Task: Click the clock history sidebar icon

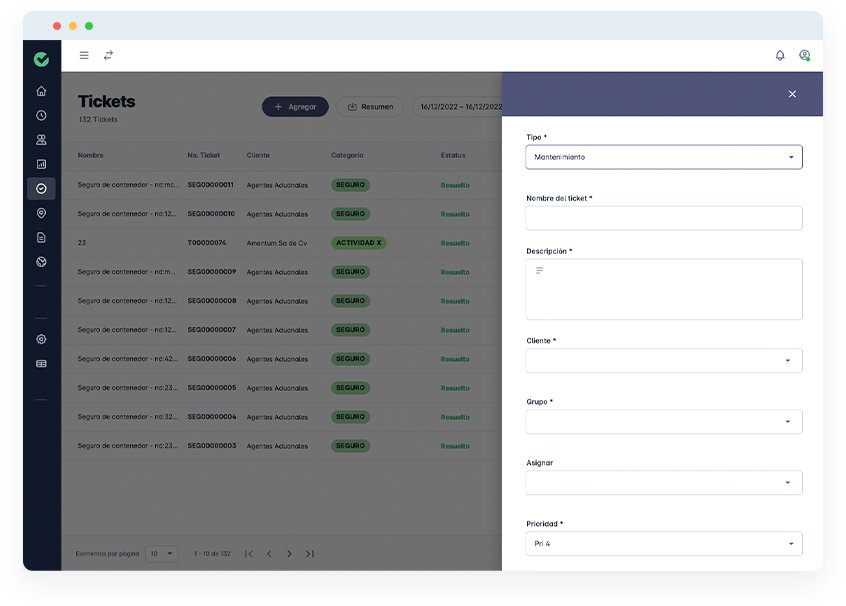Action: (x=41, y=115)
